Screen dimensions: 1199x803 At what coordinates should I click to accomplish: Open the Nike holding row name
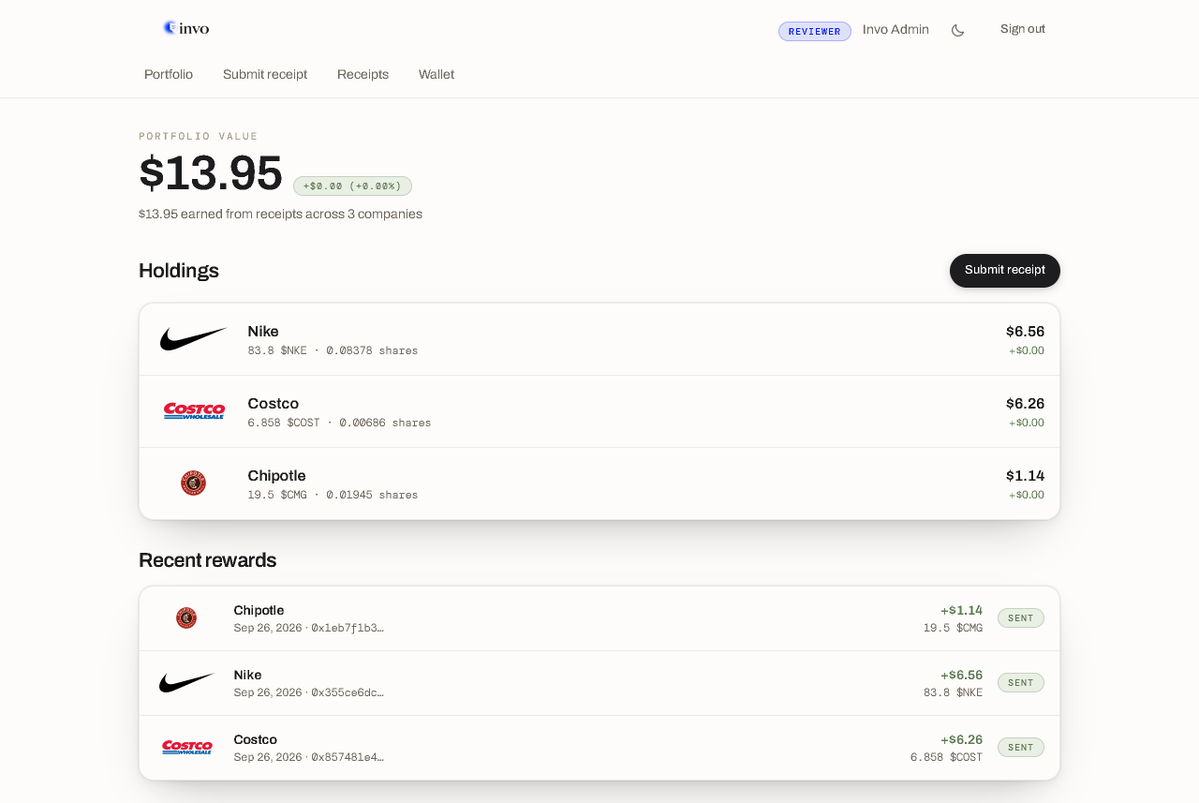coord(263,331)
